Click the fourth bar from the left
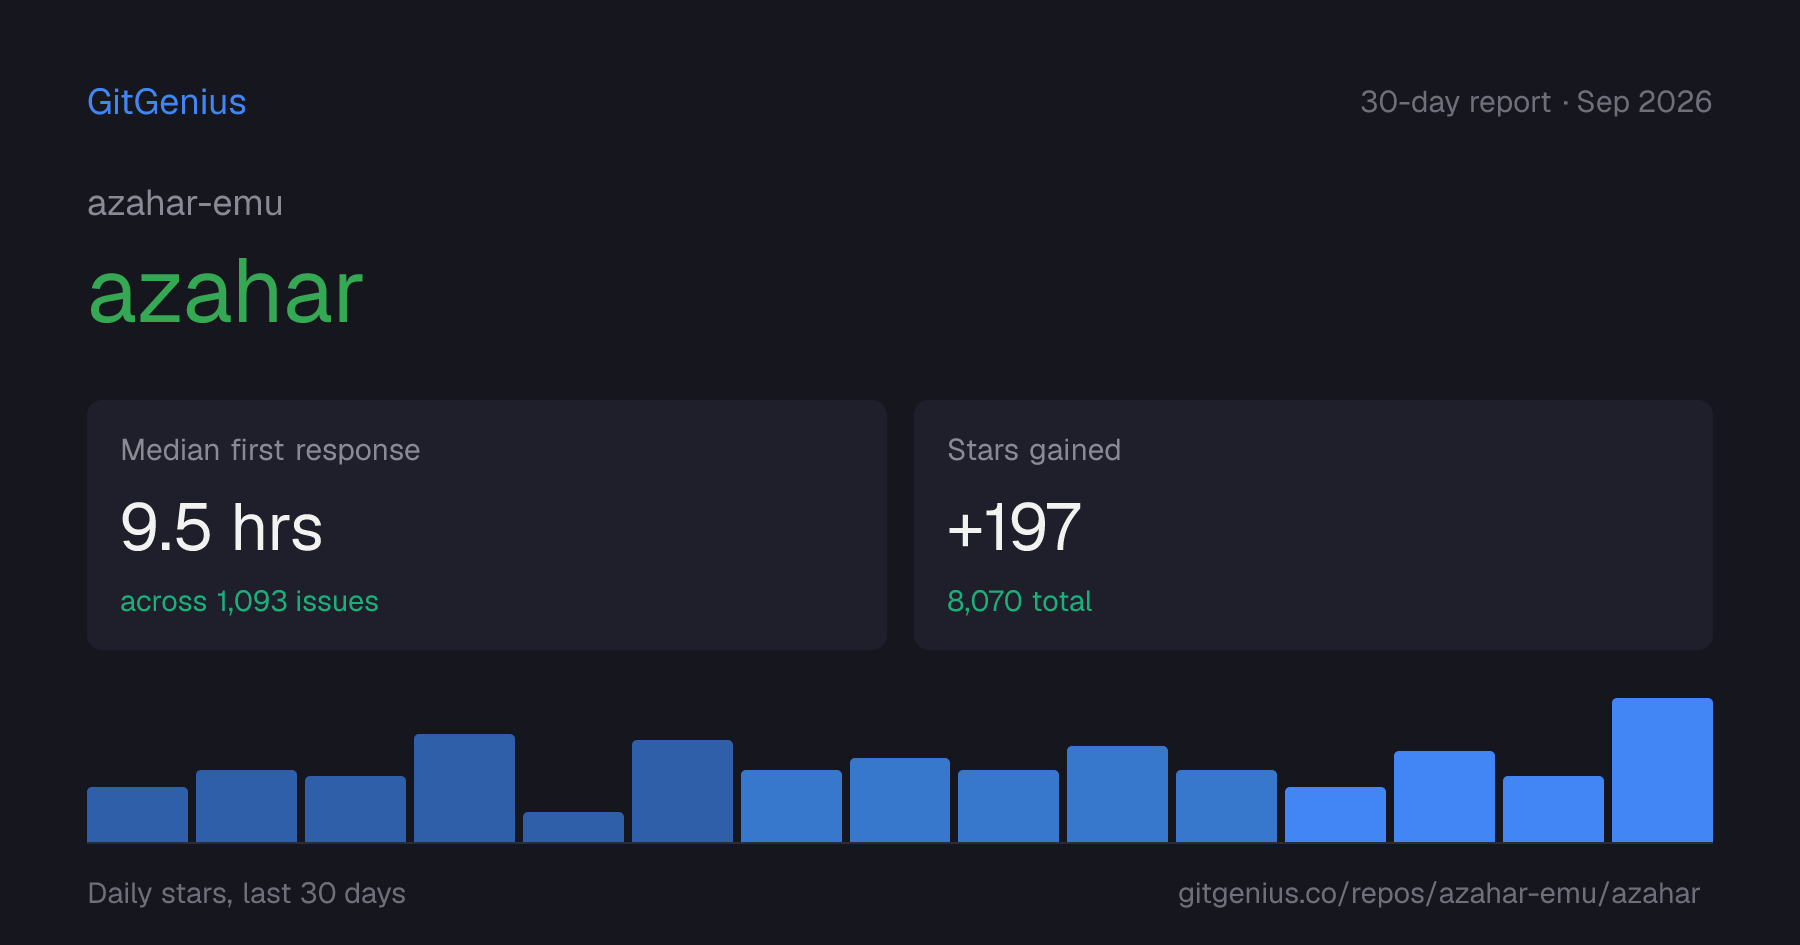The height and width of the screenshot is (945, 1800). [464, 788]
